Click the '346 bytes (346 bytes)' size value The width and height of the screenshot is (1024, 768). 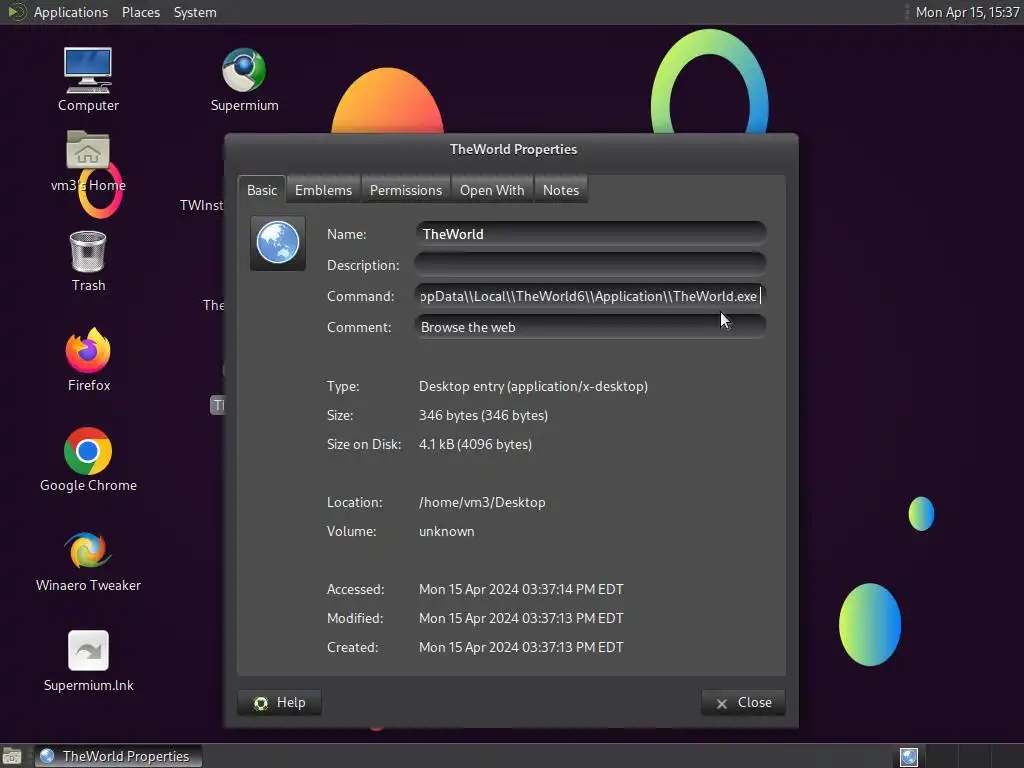(x=483, y=415)
